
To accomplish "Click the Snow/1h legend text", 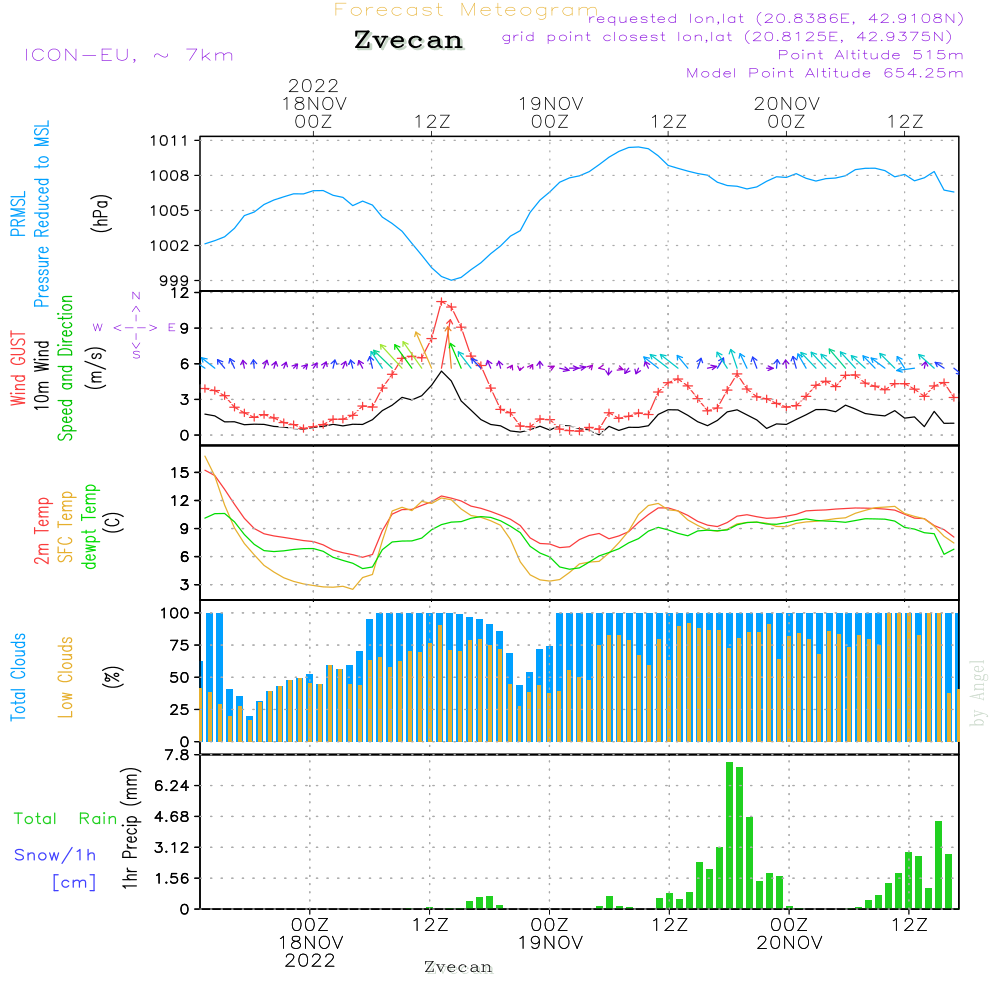I will point(56,854).
